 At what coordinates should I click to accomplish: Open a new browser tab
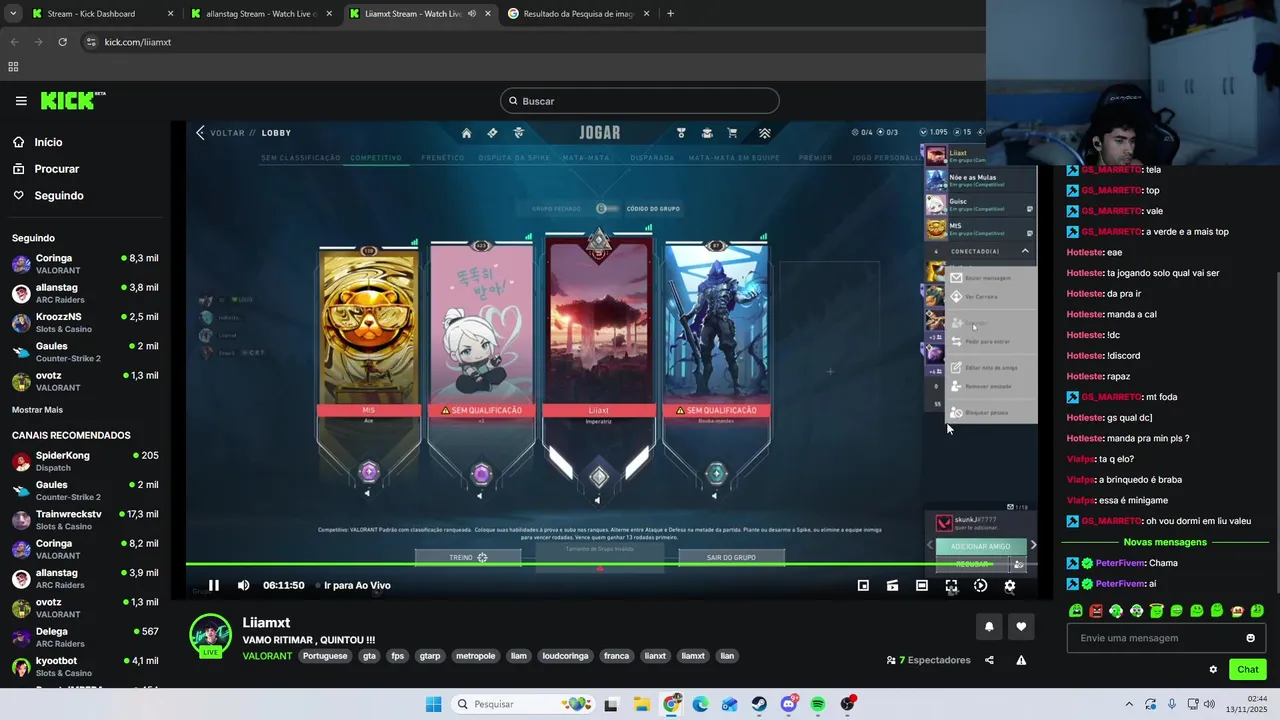pyautogui.click(x=670, y=14)
